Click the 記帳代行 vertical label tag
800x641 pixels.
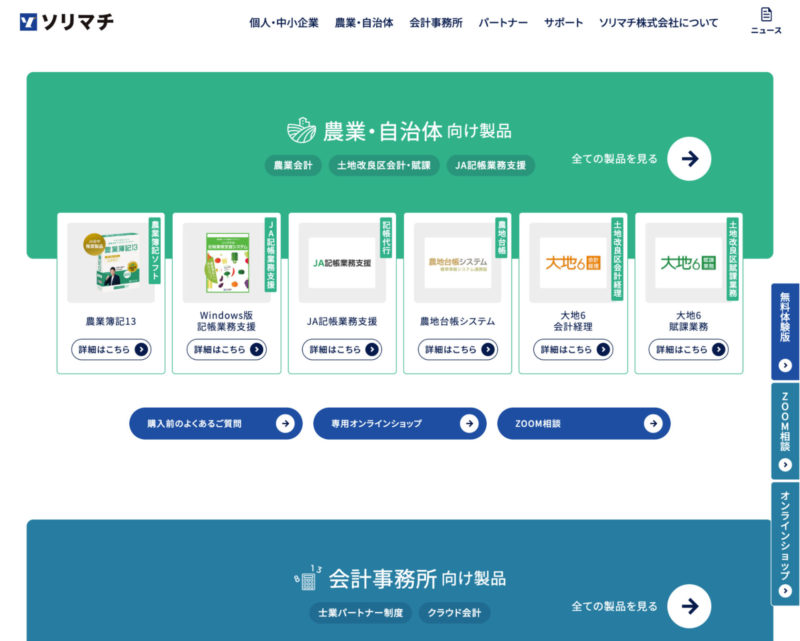click(386, 238)
